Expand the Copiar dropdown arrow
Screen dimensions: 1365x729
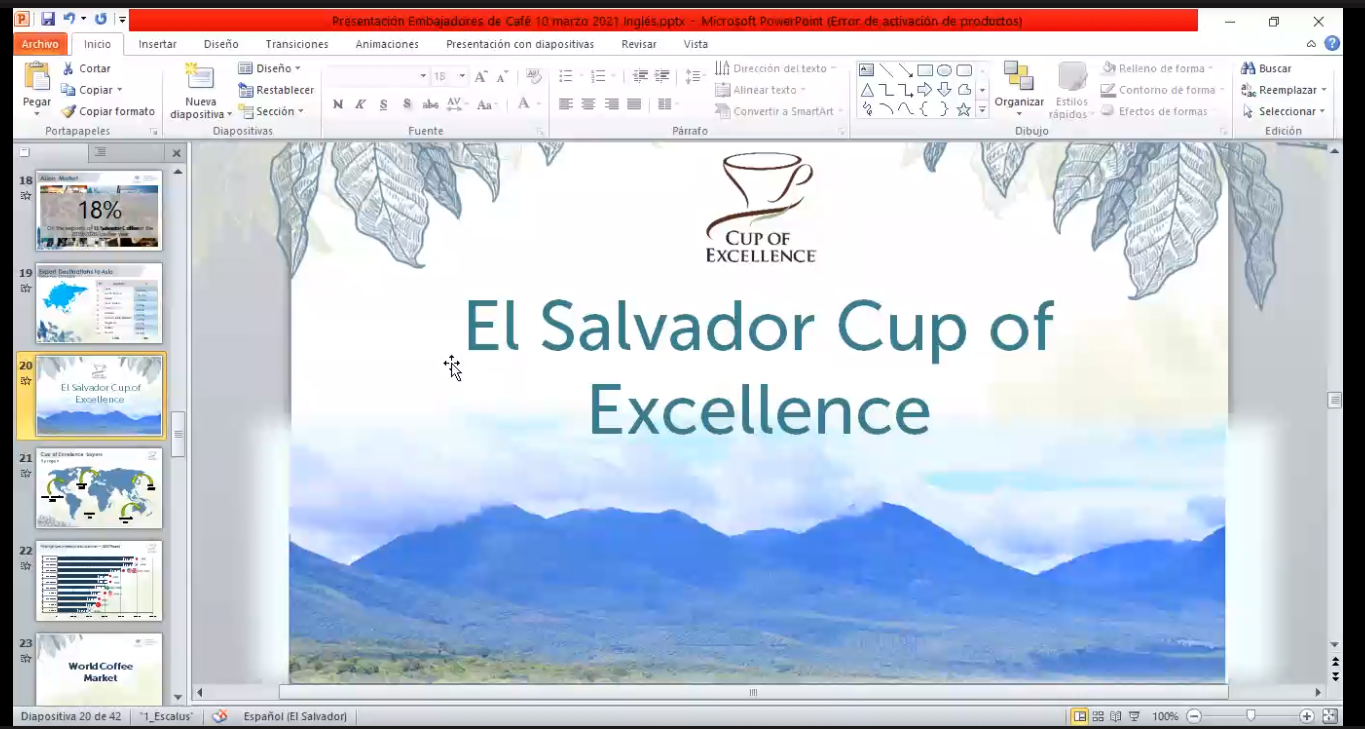point(120,90)
